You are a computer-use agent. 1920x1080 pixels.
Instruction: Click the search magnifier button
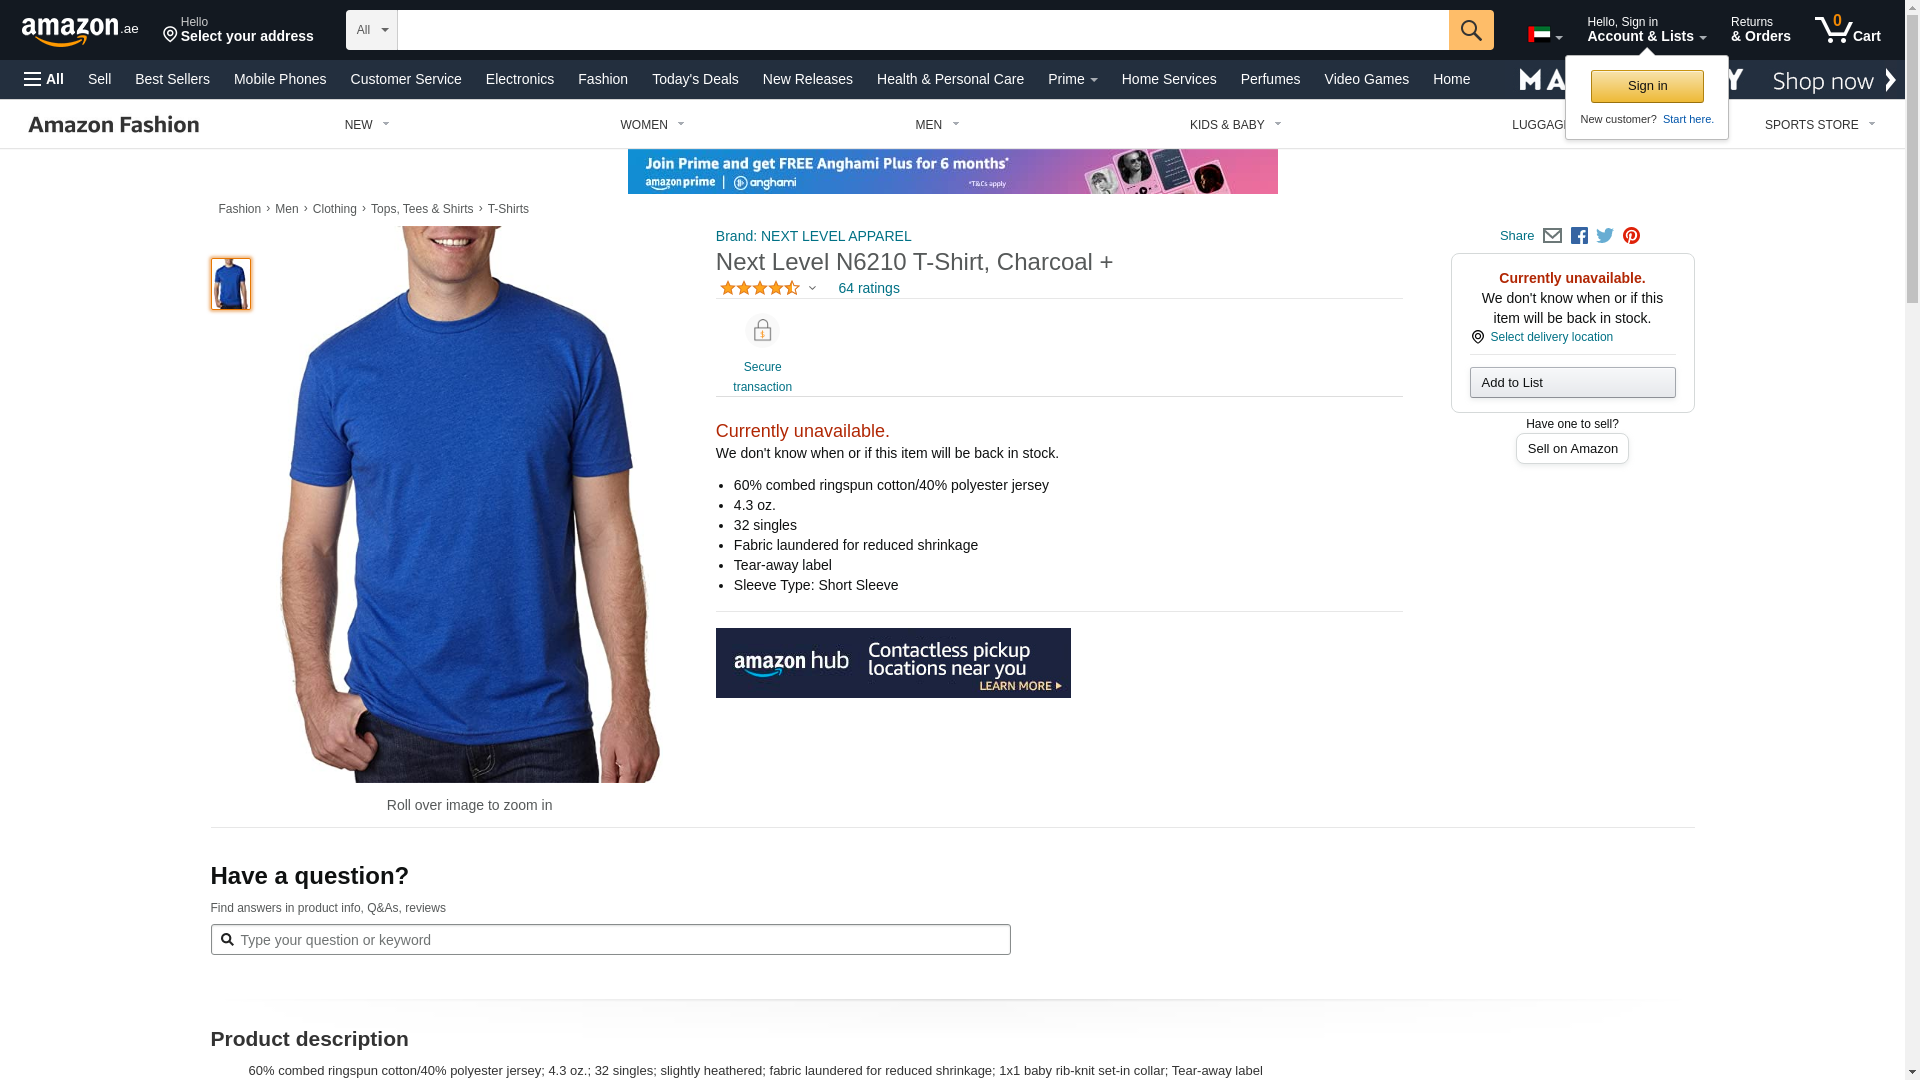pyautogui.click(x=1470, y=30)
